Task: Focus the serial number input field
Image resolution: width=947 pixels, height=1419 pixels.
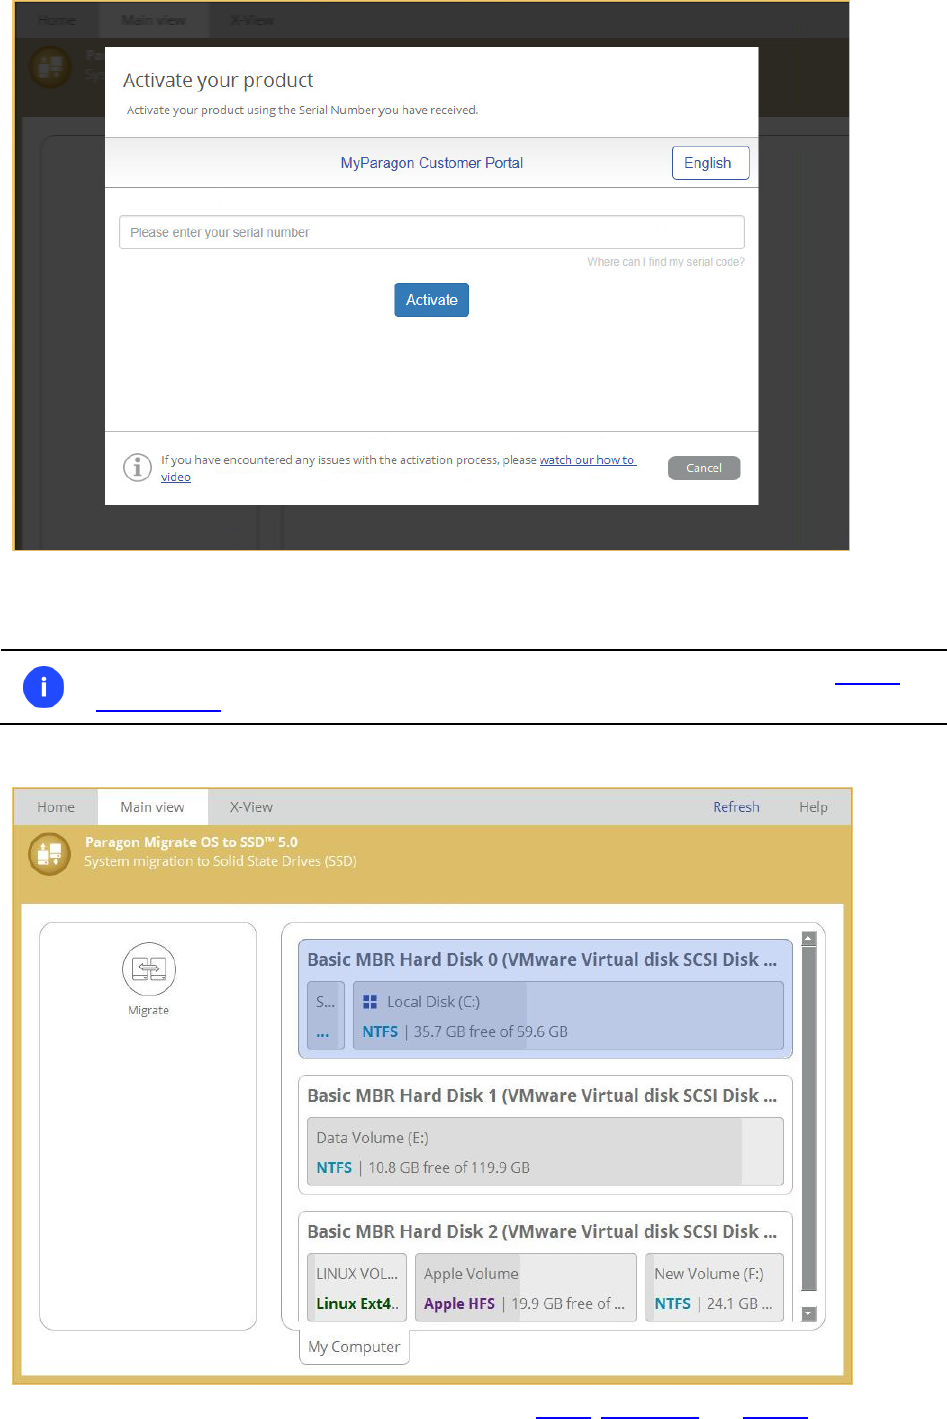Action: point(431,232)
